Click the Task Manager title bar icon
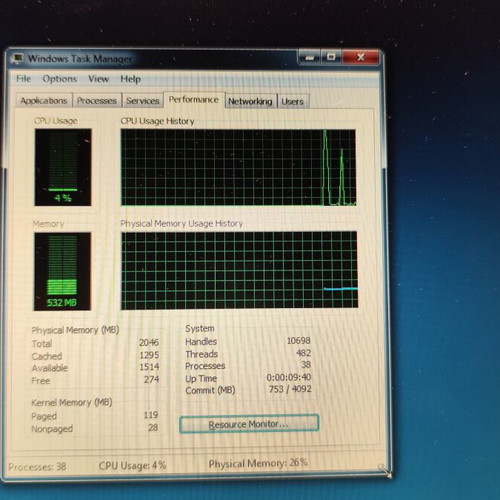This screenshot has width=500, height=500. (x=18, y=58)
